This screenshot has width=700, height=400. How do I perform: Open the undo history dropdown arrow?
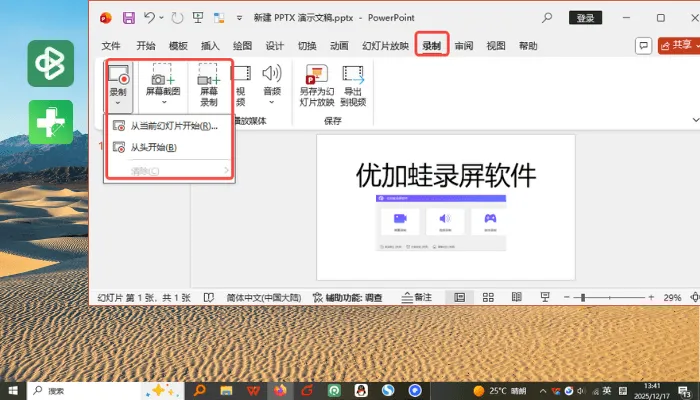click(x=161, y=18)
